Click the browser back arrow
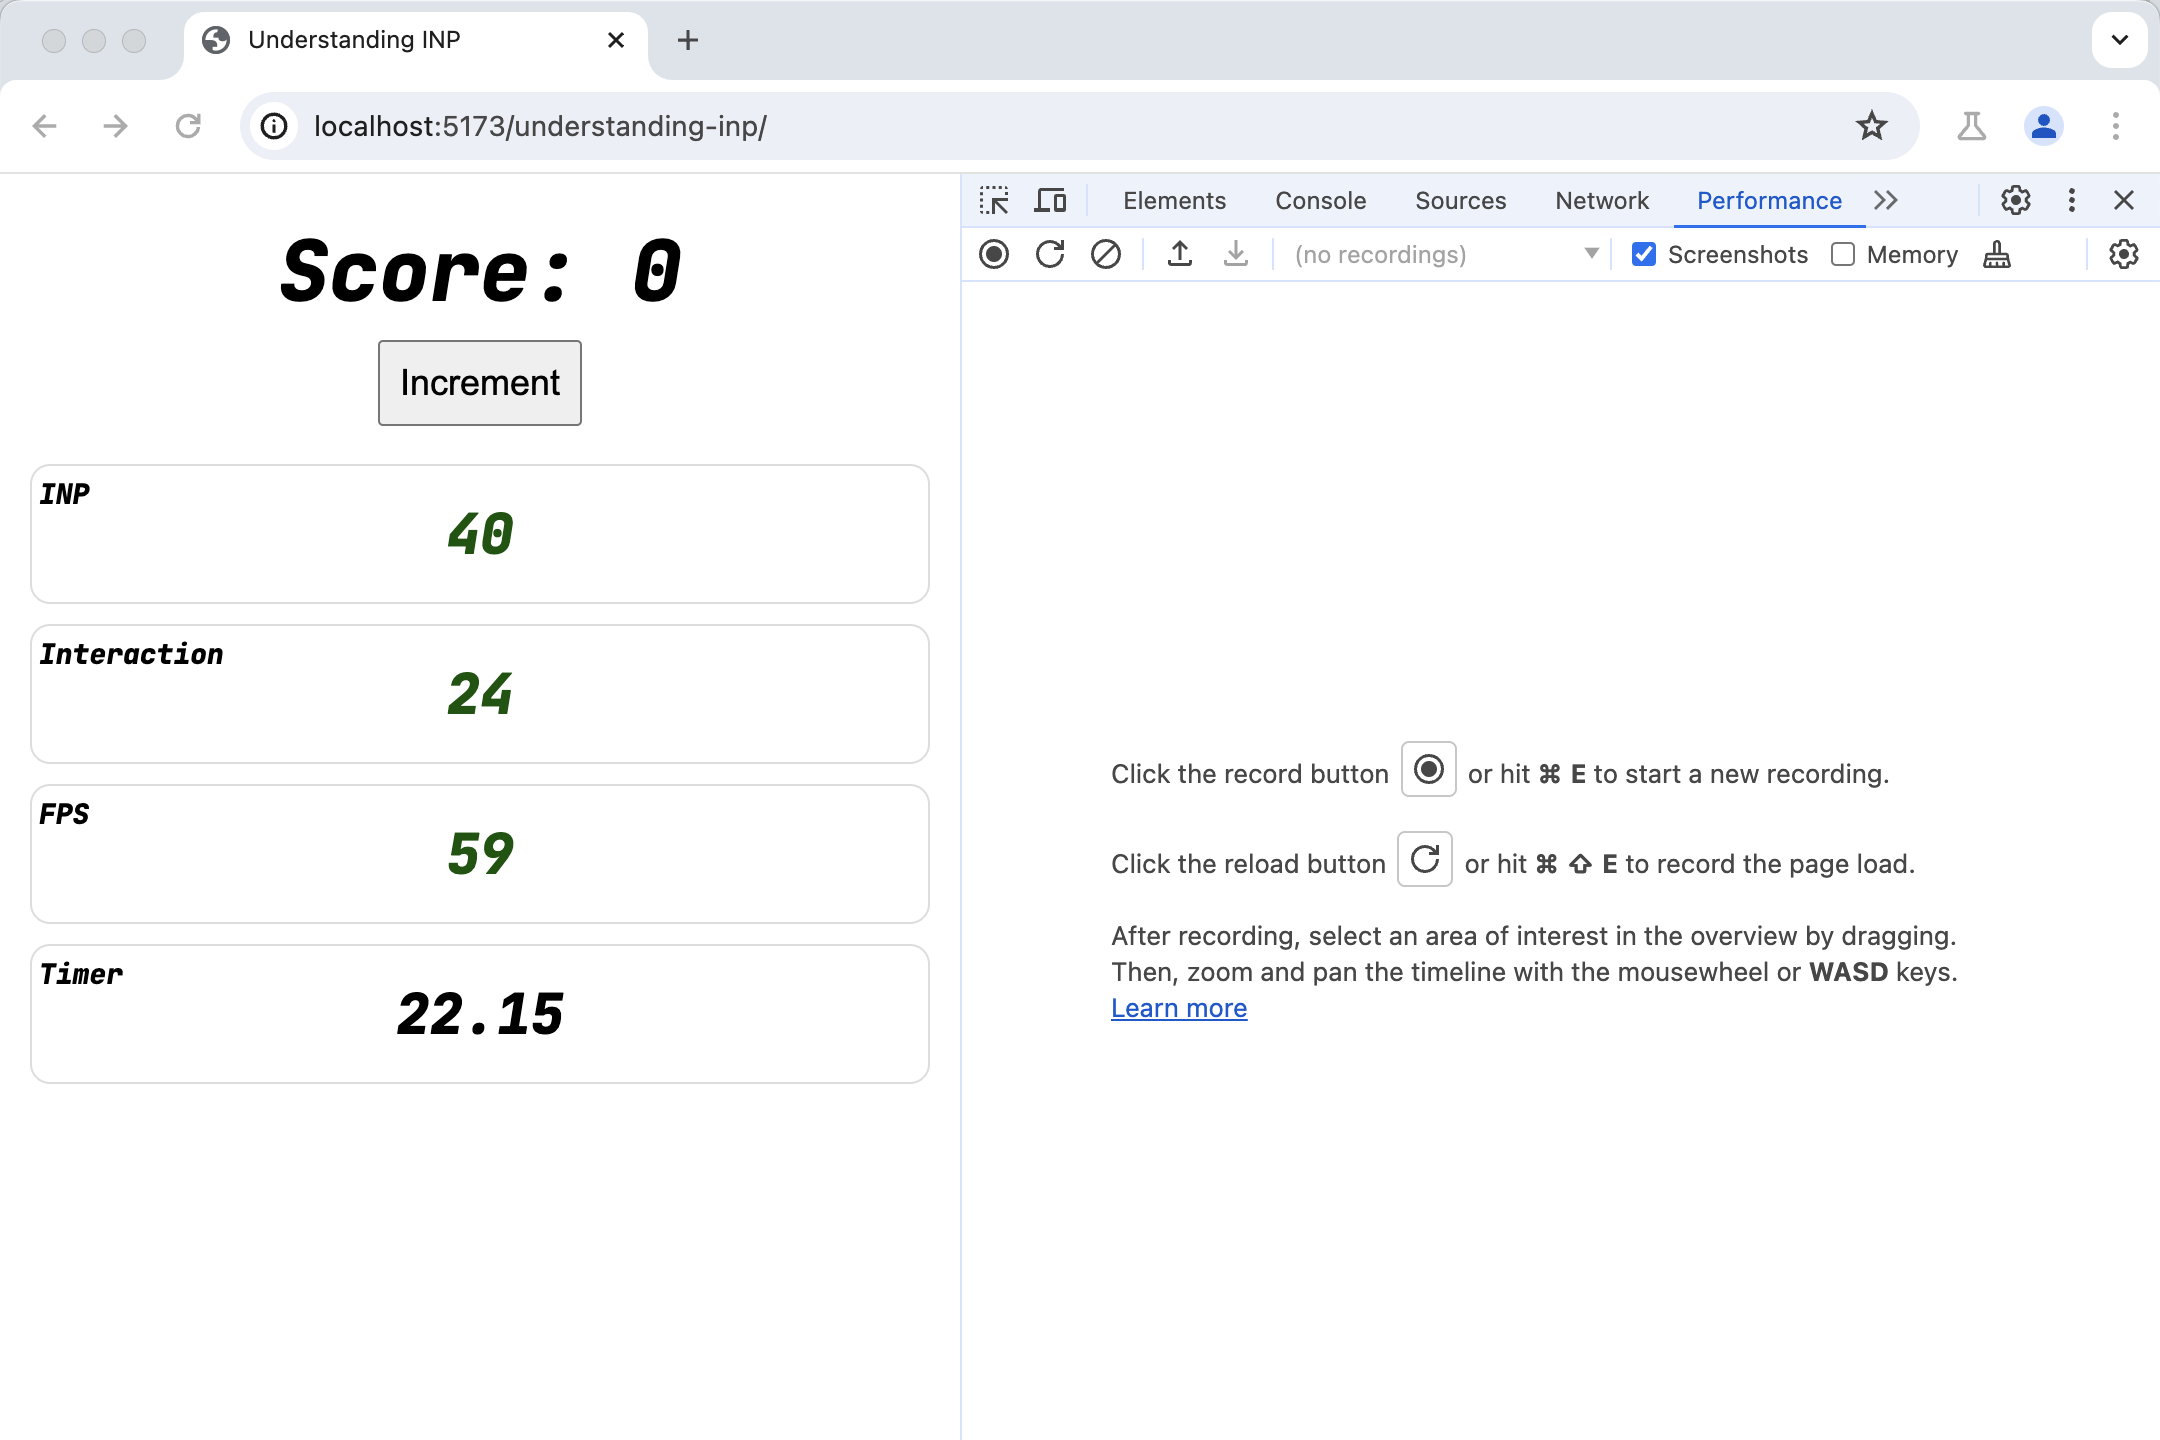2160x1440 pixels. (x=43, y=127)
